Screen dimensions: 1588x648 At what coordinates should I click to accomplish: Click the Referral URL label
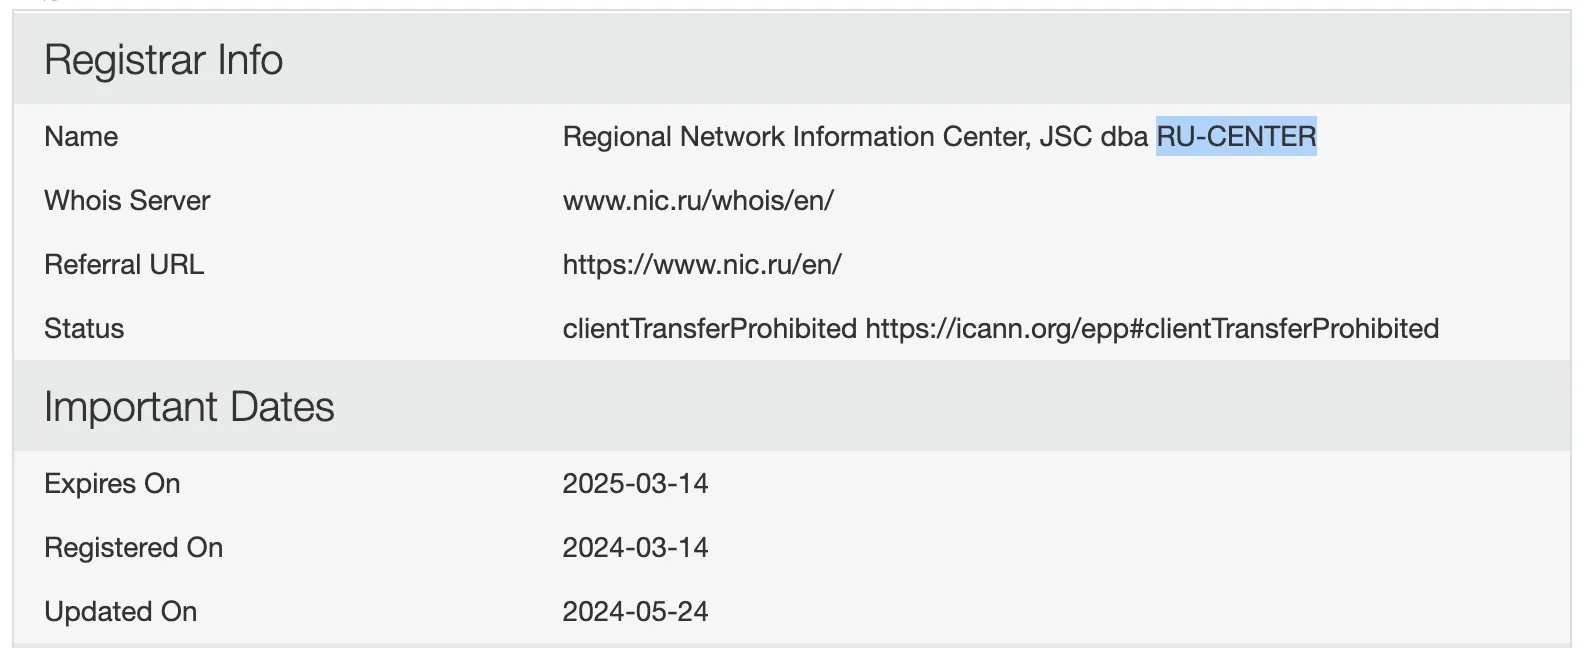click(x=124, y=265)
